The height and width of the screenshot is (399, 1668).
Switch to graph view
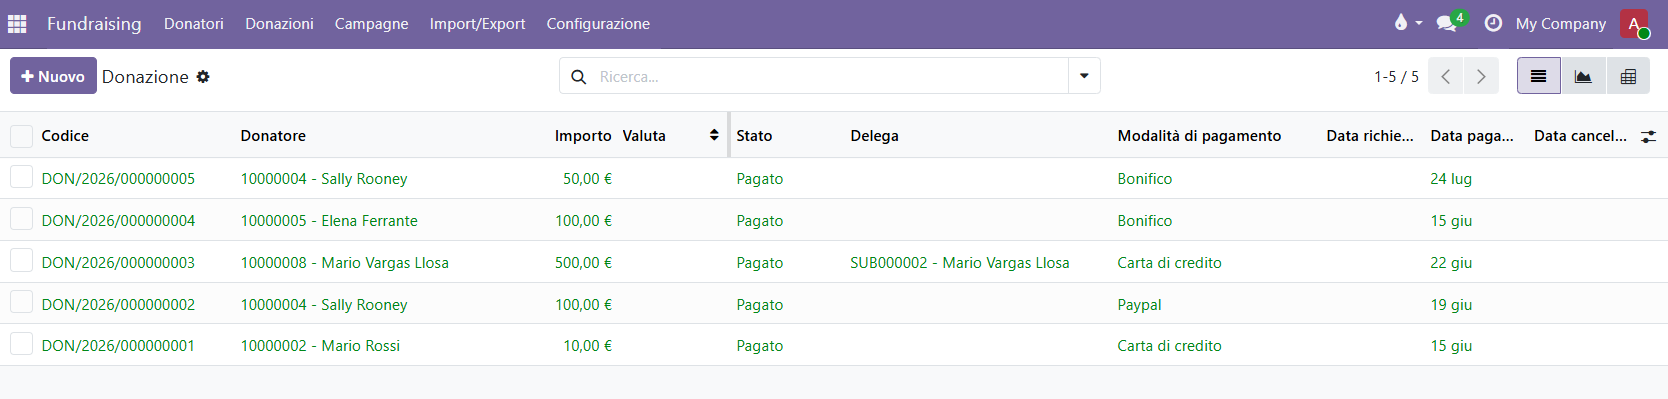pos(1583,76)
